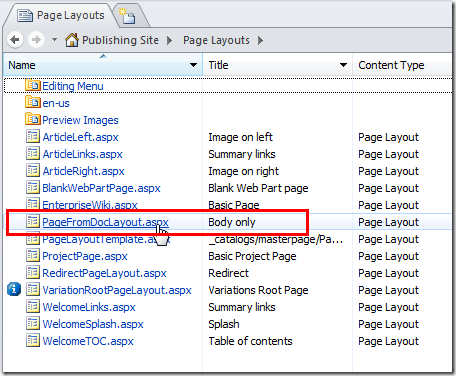Click the Preview Images folder icon
Image resolution: width=456 pixels, height=376 pixels.
click(x=33, y=119)
